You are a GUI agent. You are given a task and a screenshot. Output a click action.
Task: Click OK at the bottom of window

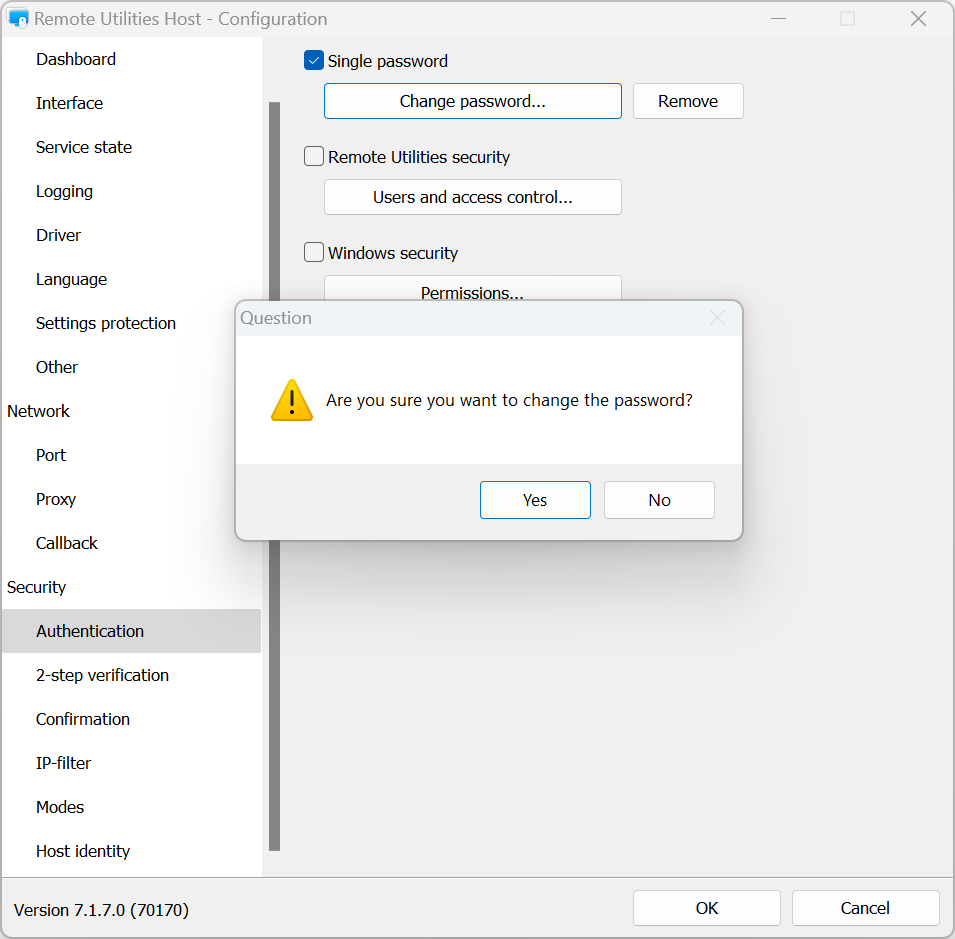click(x=706, y=908)
